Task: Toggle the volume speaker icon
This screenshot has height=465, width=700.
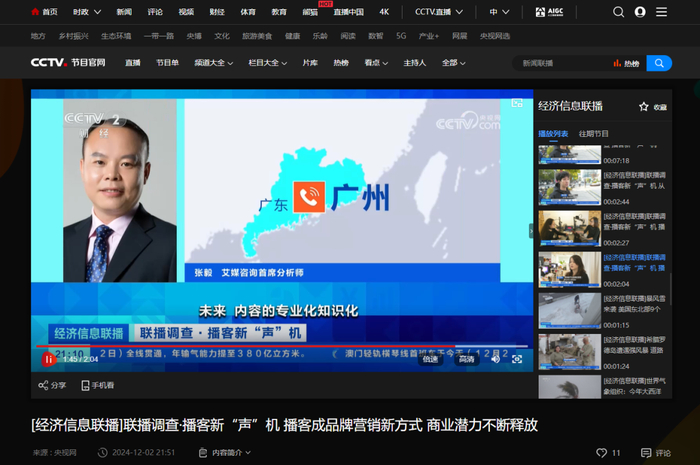Action: point(496,359)
